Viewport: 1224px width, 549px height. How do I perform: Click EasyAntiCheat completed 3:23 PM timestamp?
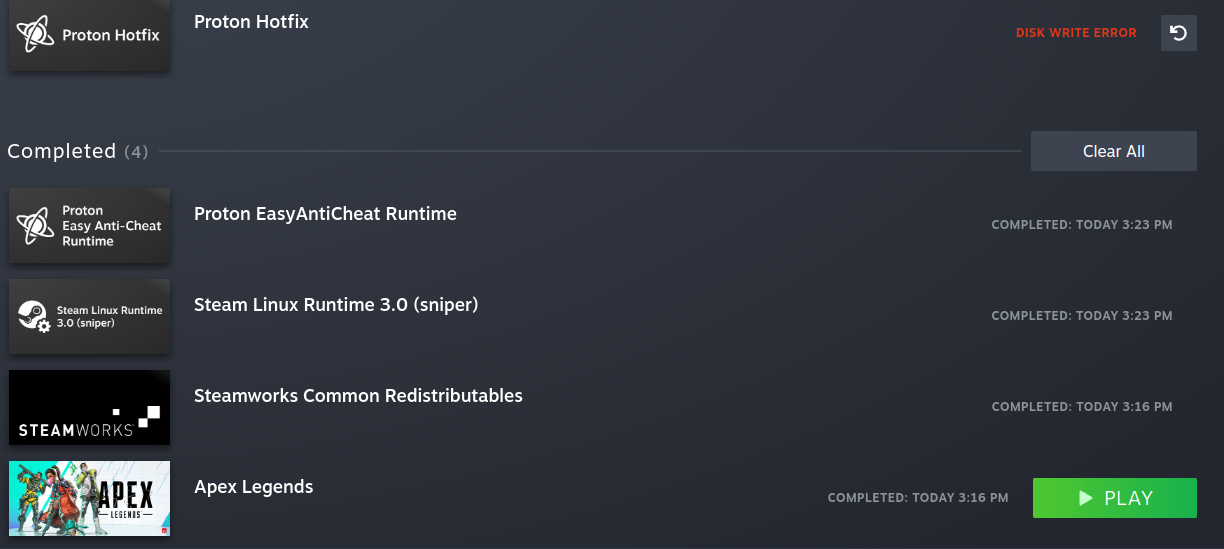point(1082,225)
